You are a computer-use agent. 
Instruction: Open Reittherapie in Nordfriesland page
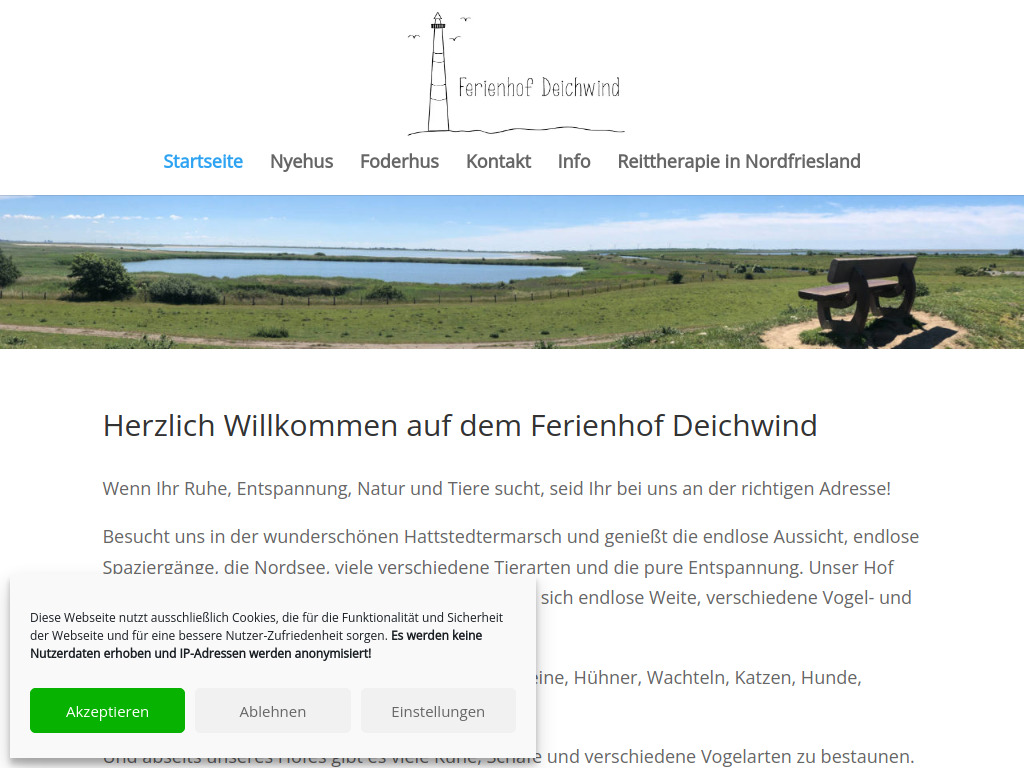click(738, 161)
